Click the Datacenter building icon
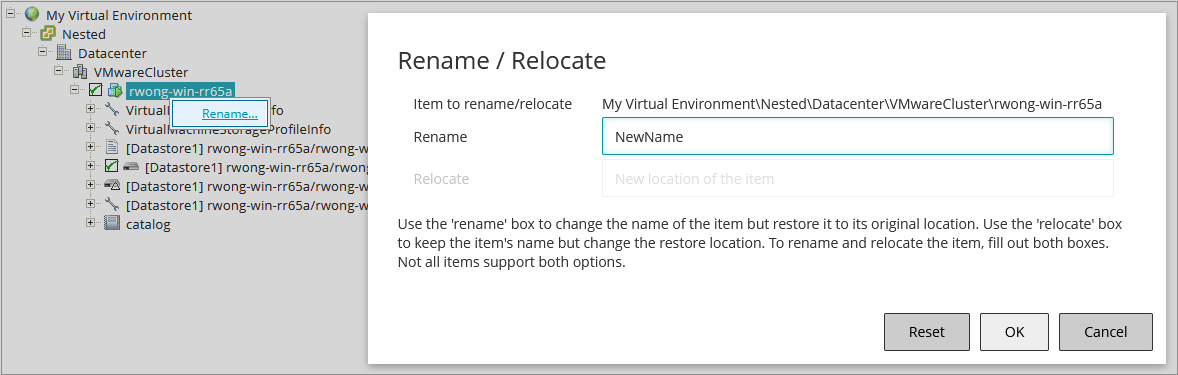 tap(64, 53)
